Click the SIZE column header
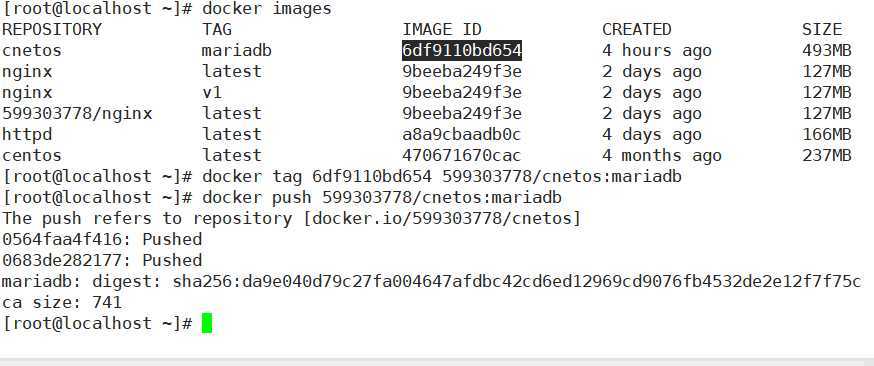Viewport: 874px width, 366px height. (822, 30)
